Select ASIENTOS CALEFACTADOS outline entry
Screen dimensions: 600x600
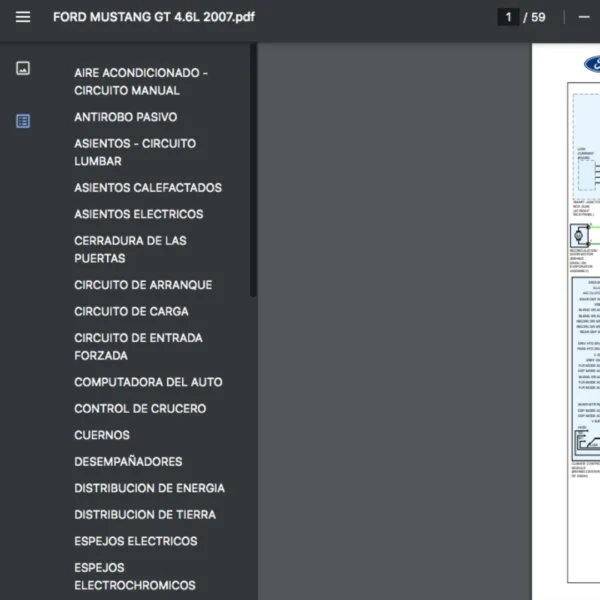[x=148, y=188]
